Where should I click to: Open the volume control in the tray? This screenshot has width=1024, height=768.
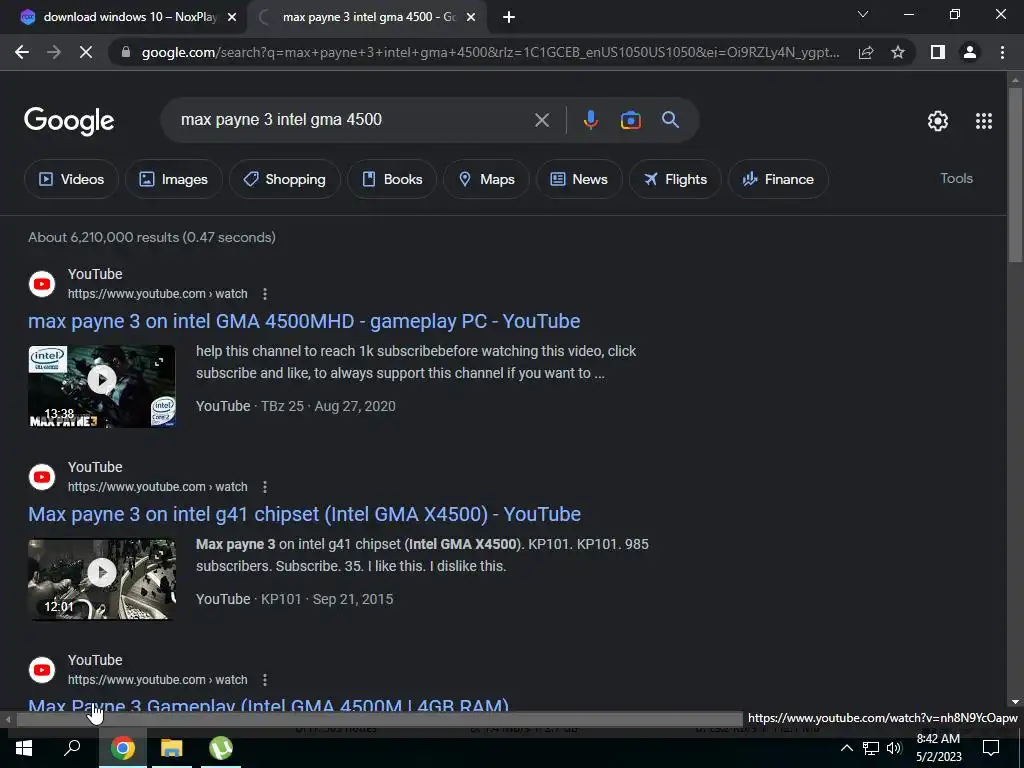tap(894, 748)
